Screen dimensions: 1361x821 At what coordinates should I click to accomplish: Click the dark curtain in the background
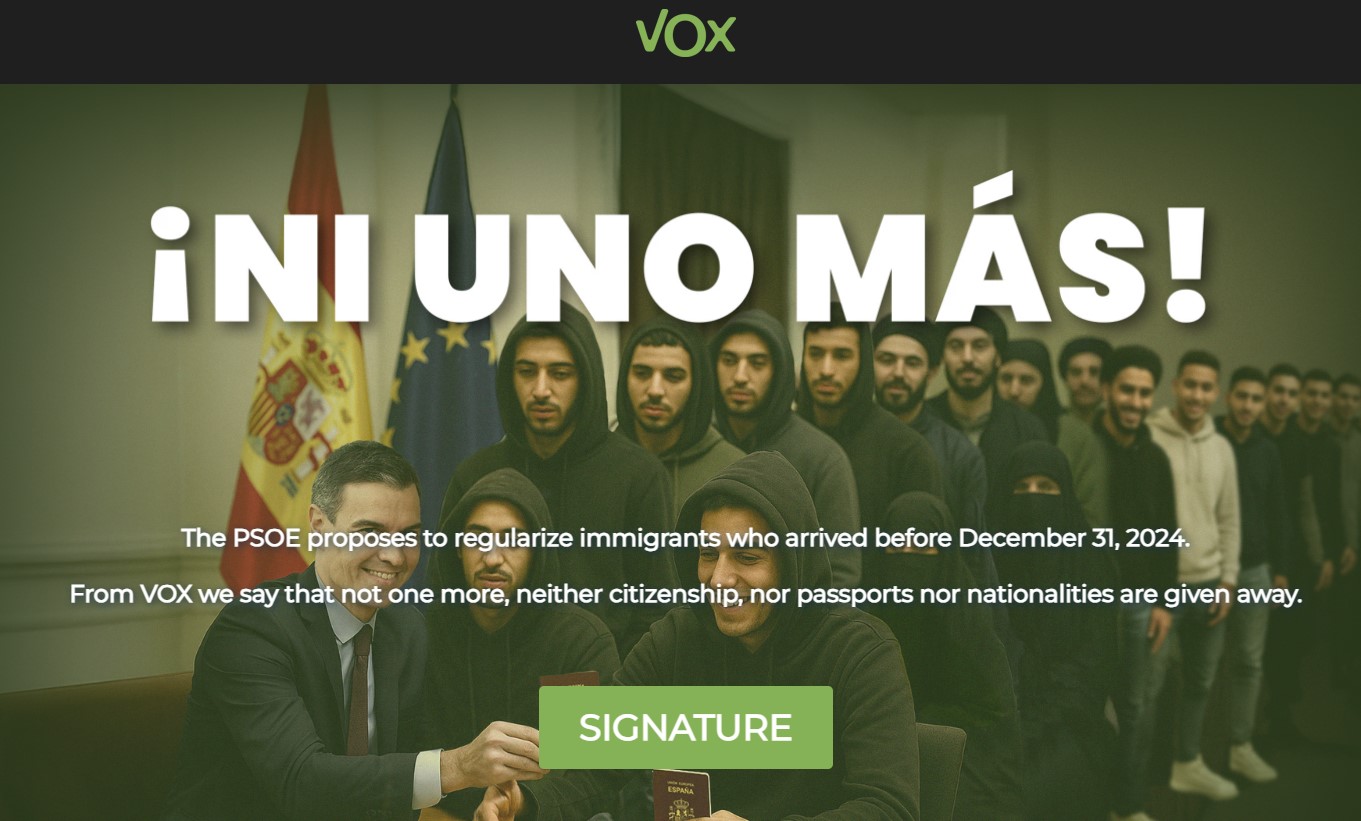pos(704,200)
